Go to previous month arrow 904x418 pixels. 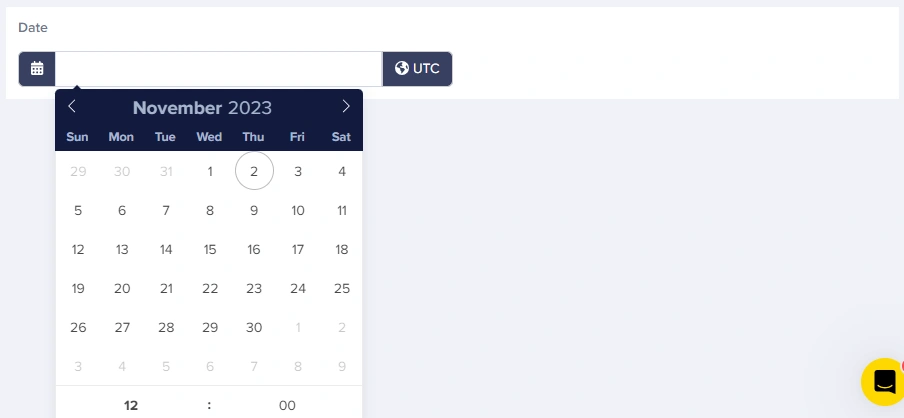[72, 107]
